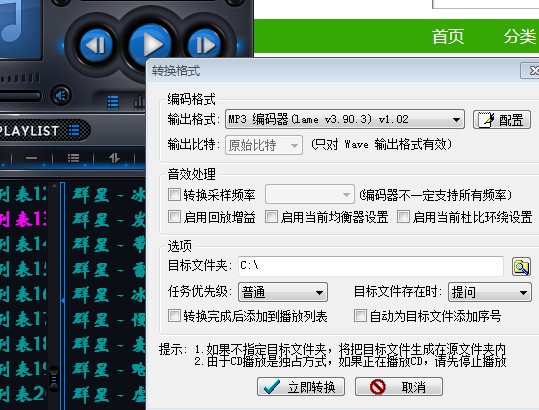Tick 转换完成后添加到播放列表 checkbox

(174, 315)
